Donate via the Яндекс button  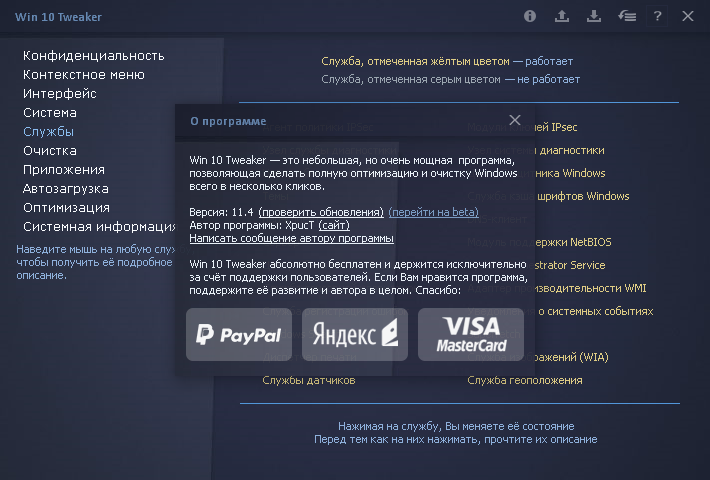(355, 335)
